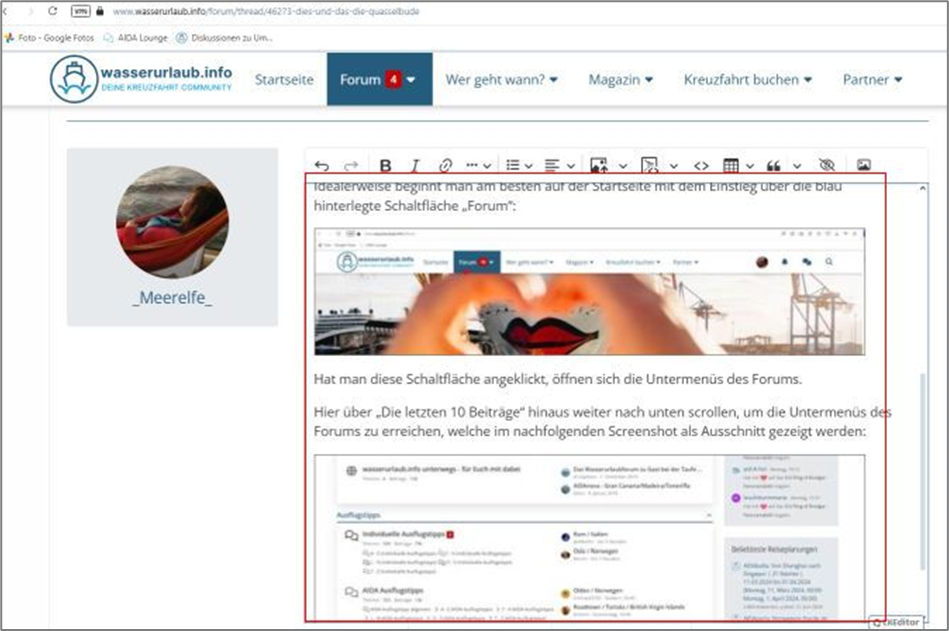Click the browser reload button

(53, 11)
